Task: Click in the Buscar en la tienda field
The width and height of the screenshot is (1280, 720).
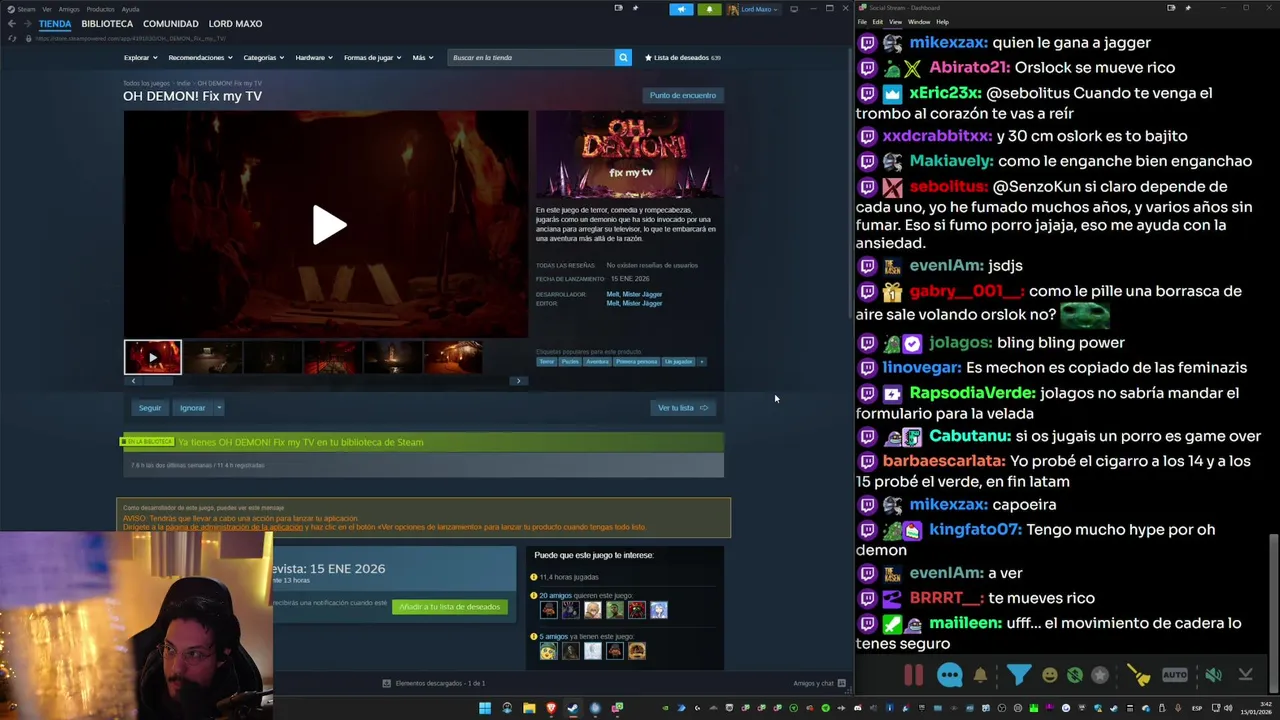Action: 531,58
